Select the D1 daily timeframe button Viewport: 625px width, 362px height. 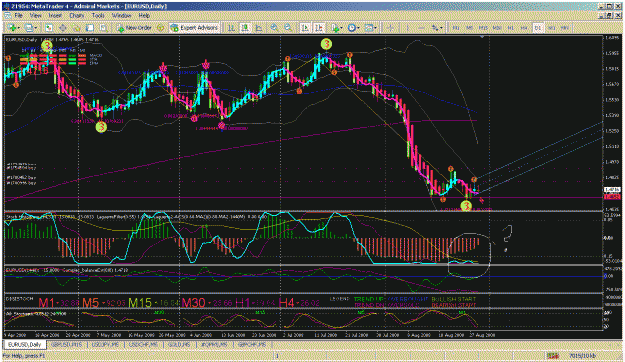coord(538,28)
